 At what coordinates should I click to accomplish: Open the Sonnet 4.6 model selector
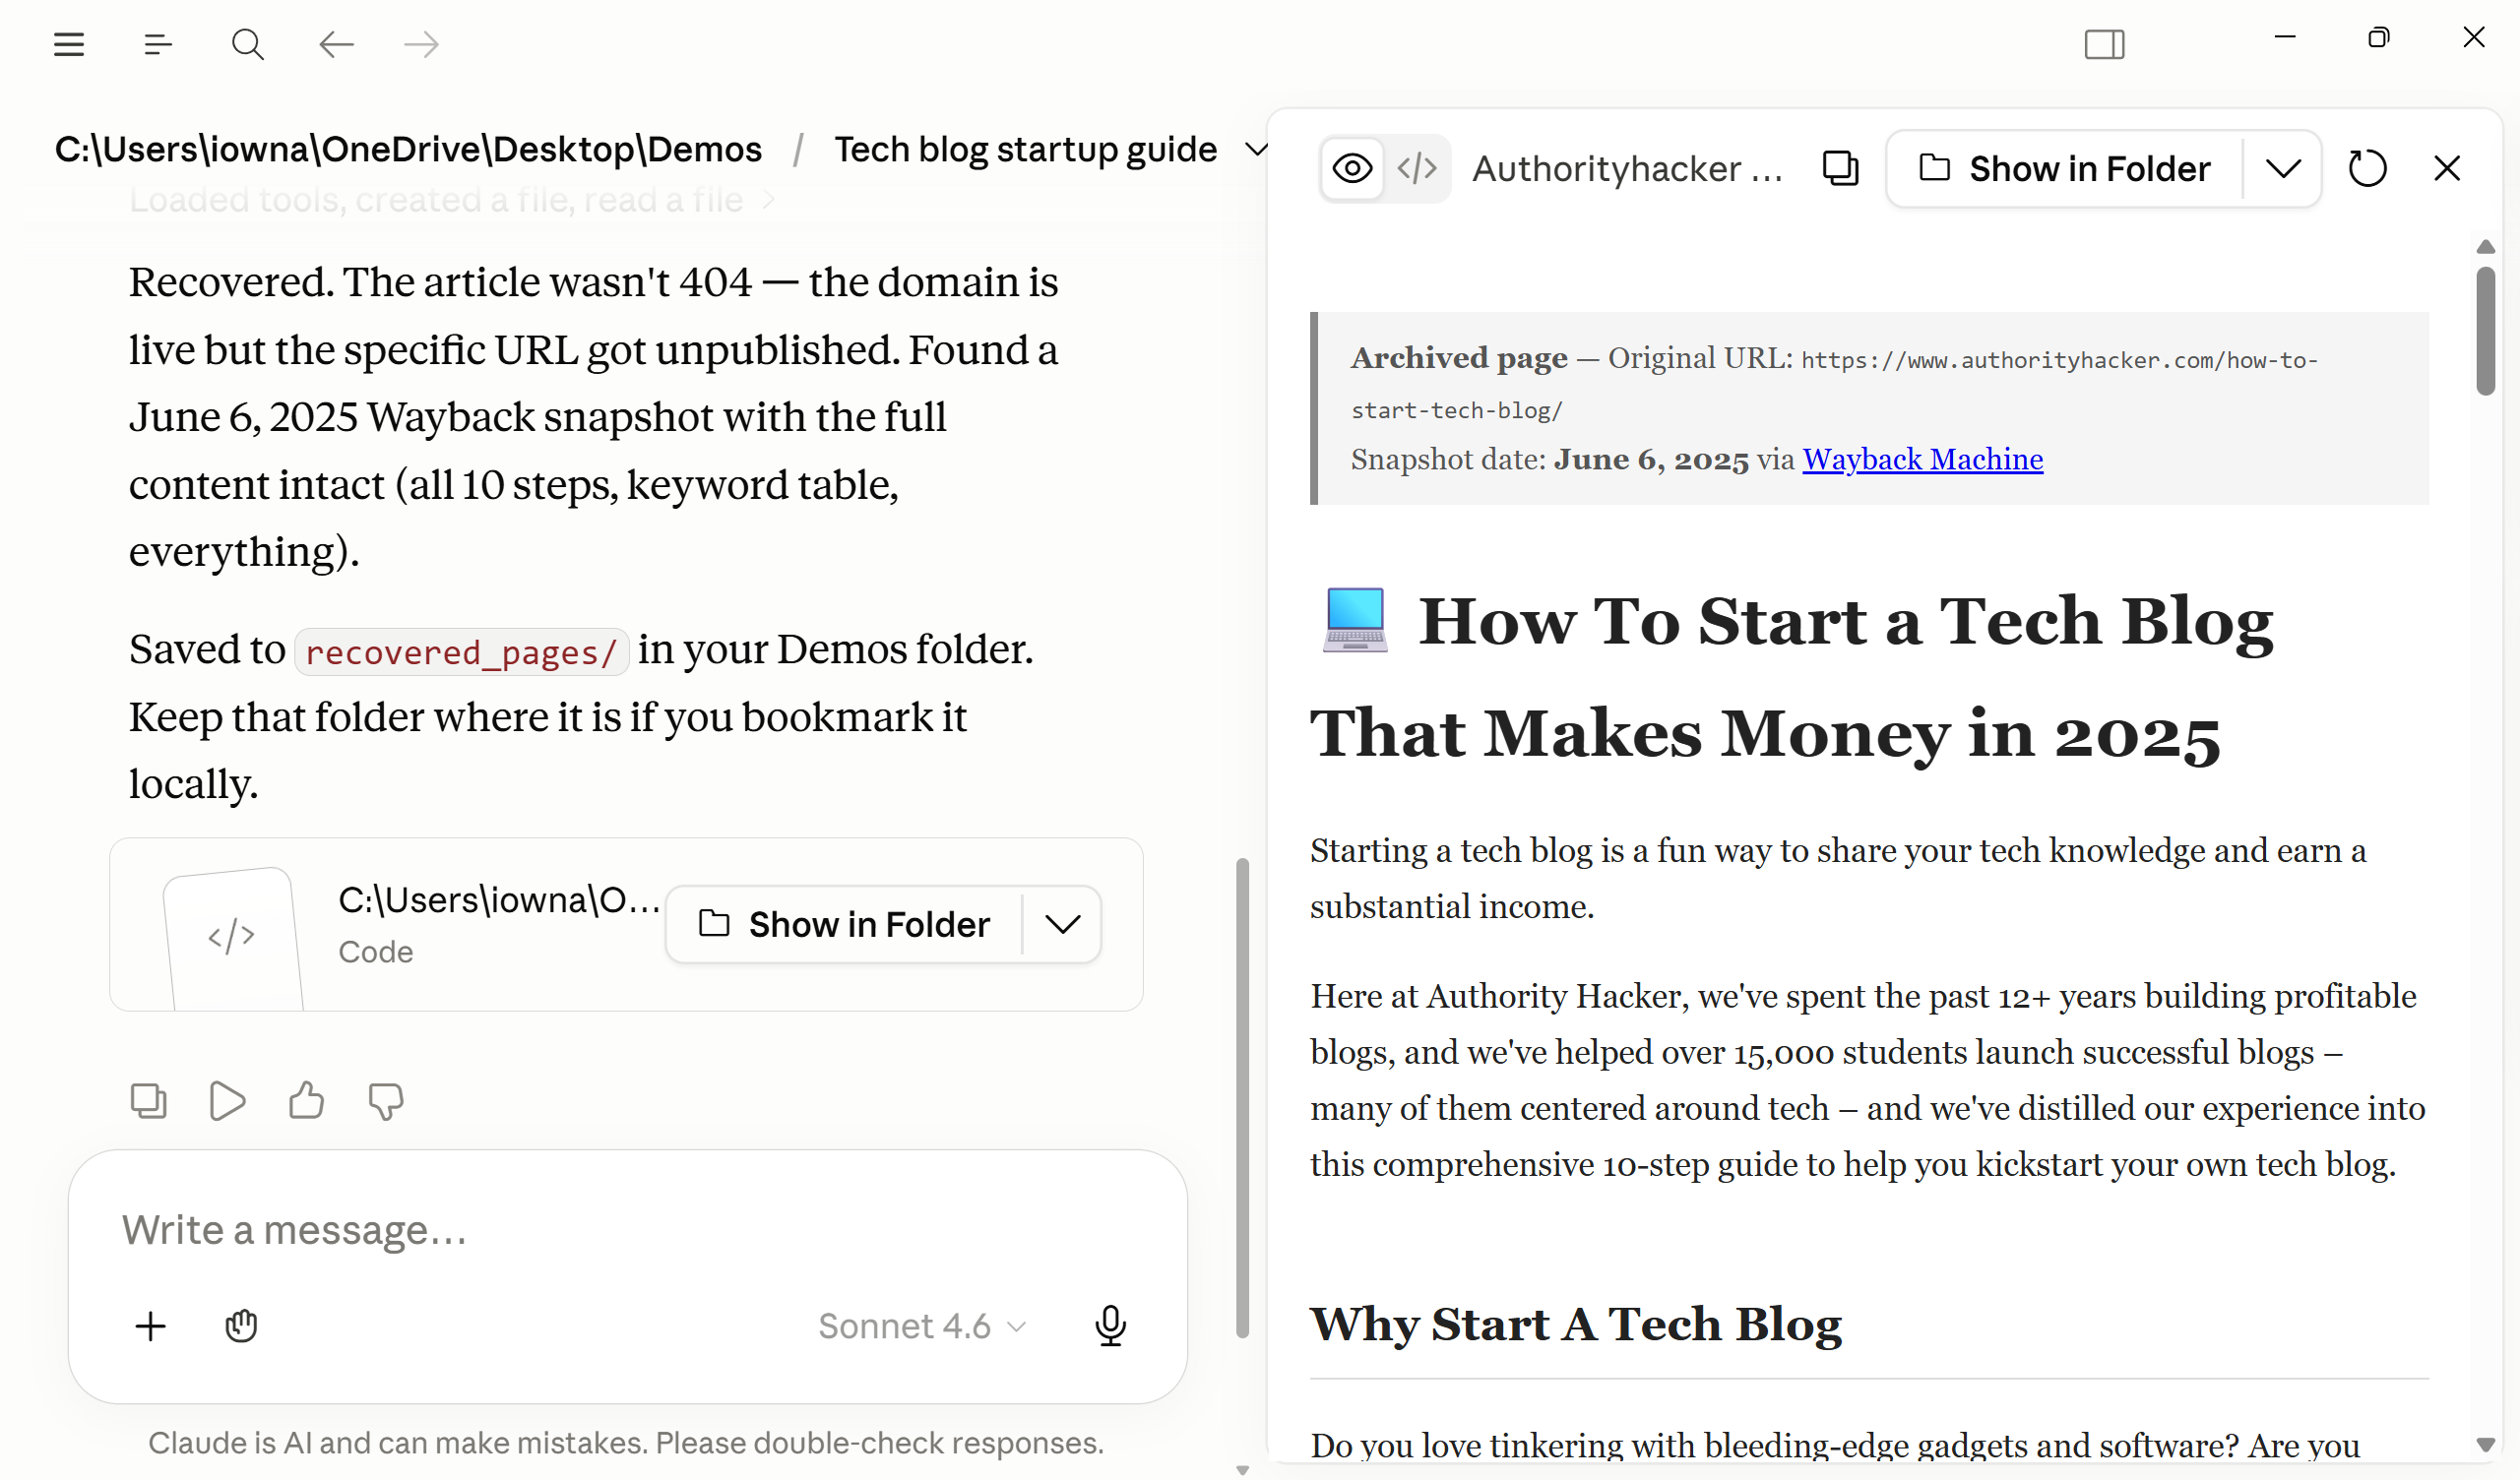point(922,1326)
